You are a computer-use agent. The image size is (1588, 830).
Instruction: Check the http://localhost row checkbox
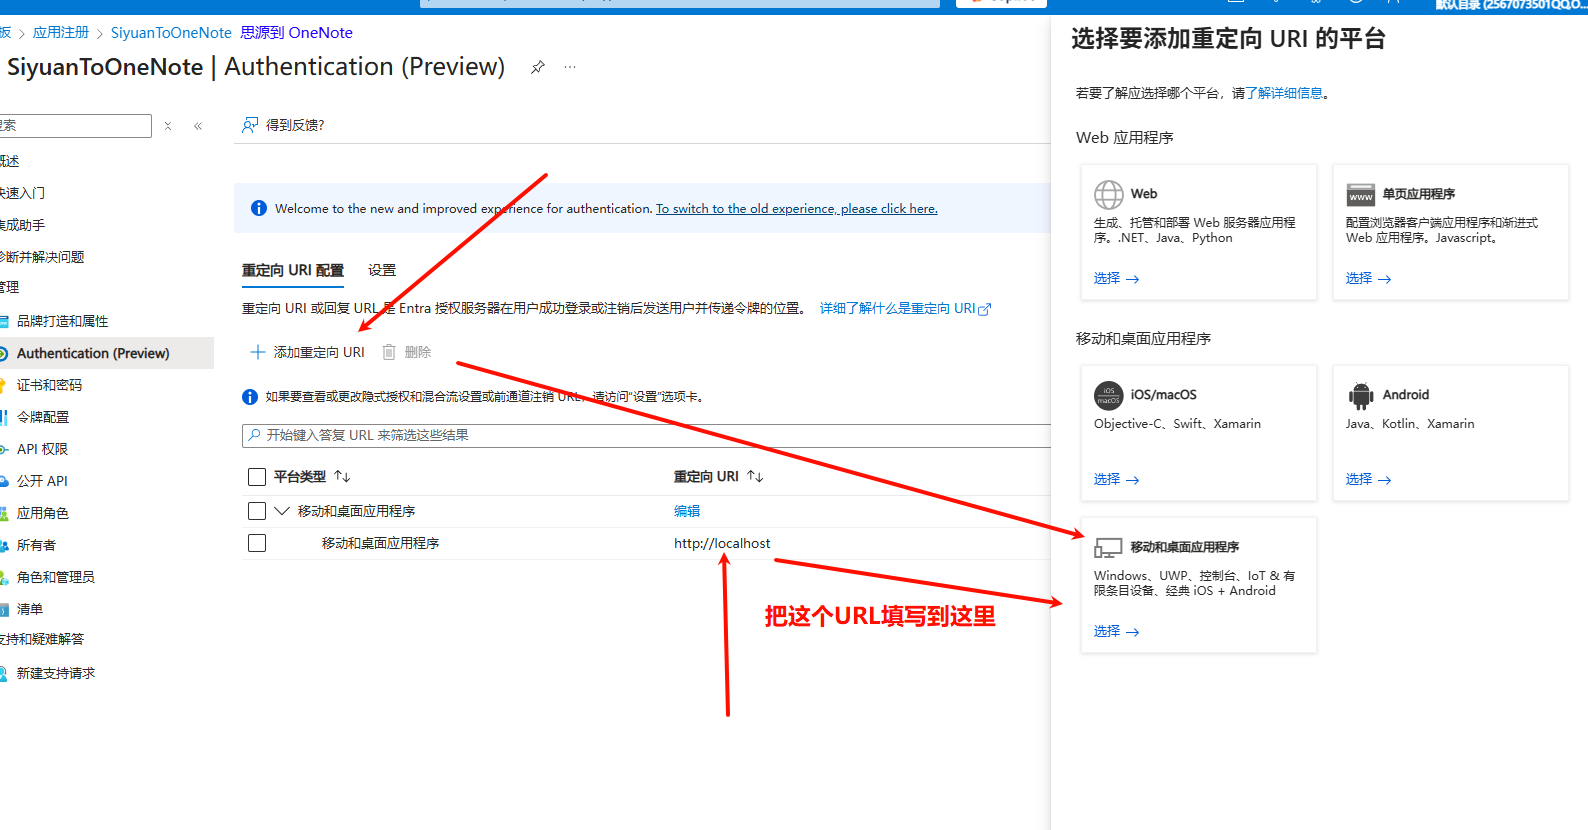point(257,543)
